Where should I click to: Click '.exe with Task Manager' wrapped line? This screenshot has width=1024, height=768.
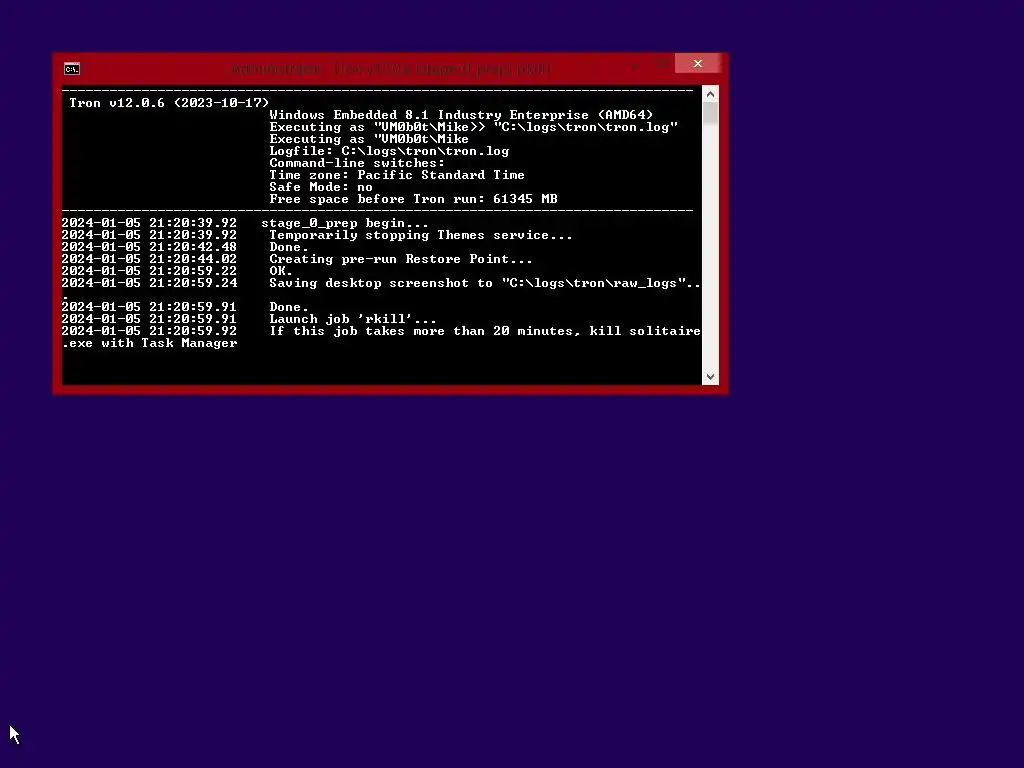point(150,344)
